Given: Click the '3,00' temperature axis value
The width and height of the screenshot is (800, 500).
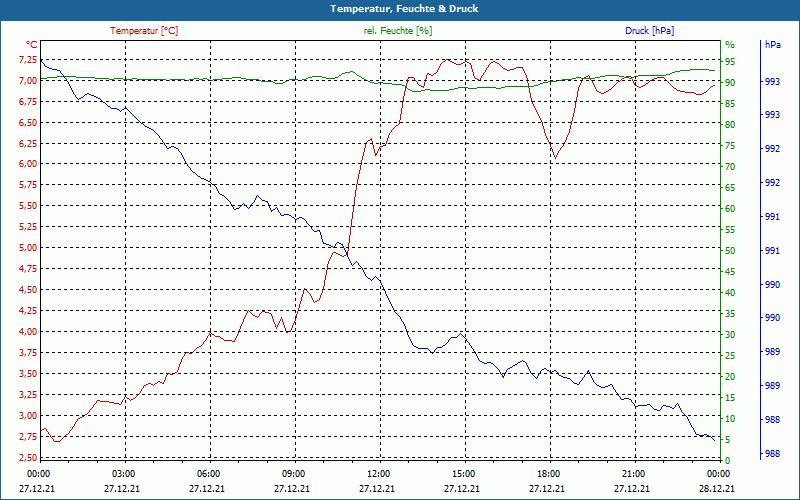Looking at the screenshot, I should click(x=28, y=415).
